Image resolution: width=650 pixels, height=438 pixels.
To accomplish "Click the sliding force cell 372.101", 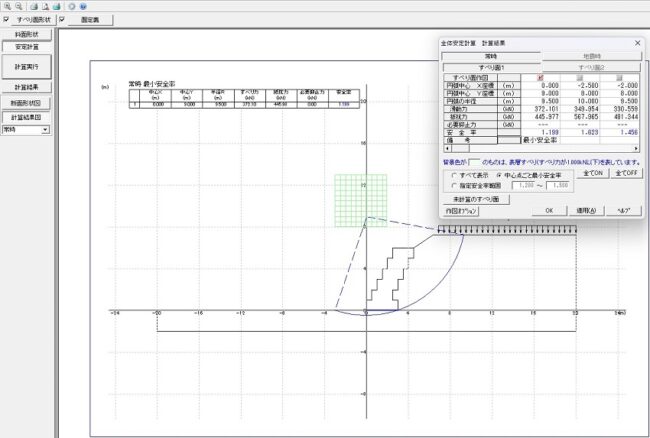I will coord(541,109).
